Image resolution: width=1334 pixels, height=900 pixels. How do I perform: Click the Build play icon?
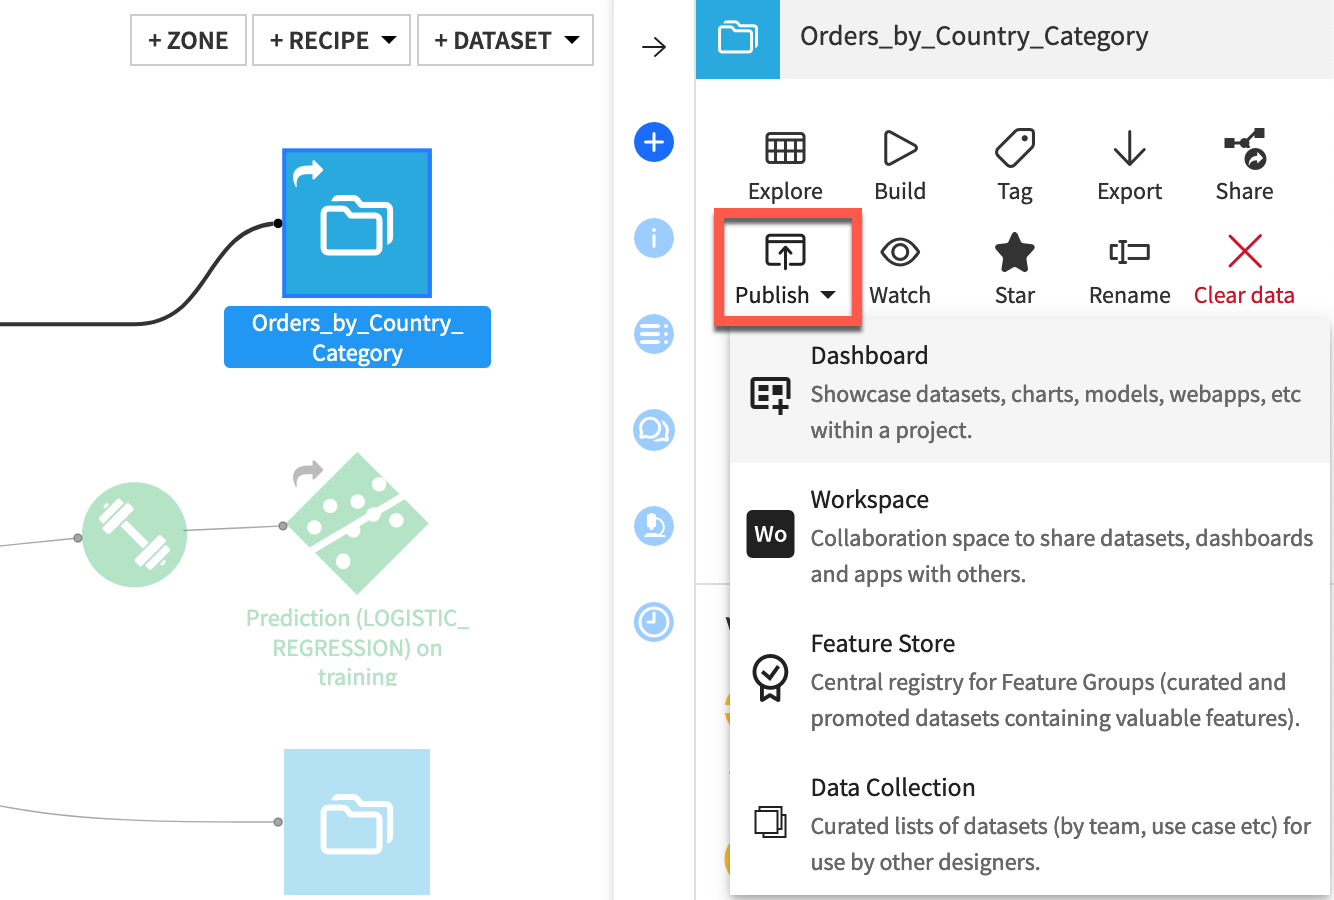pyautogui.click(x=900, y=148)
